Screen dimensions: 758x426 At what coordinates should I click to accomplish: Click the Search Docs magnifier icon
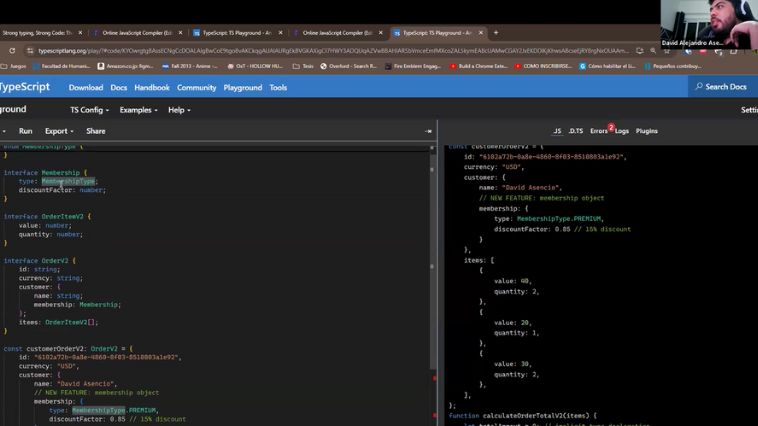(698, 87)
